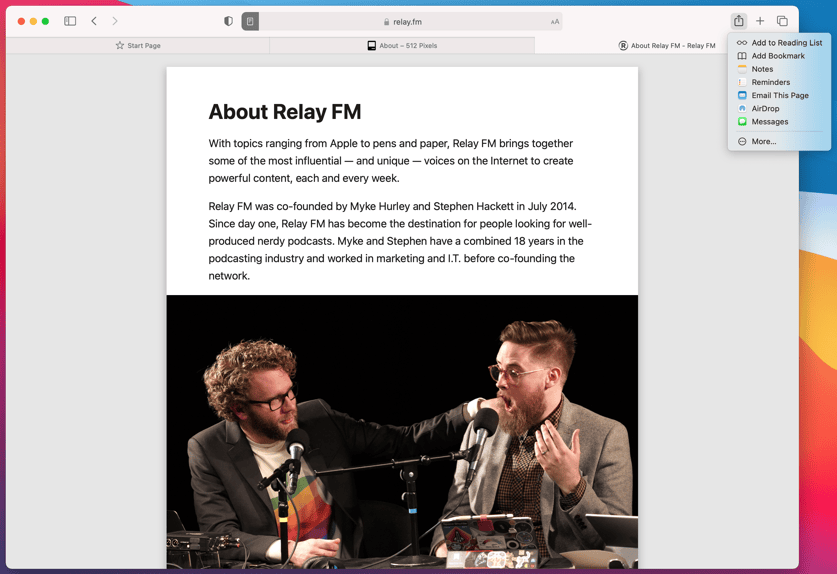Image resolution: width=837 pixels, height=574 pixels.
Task: Click the Reminders app icon
Action: pos(742,82)
